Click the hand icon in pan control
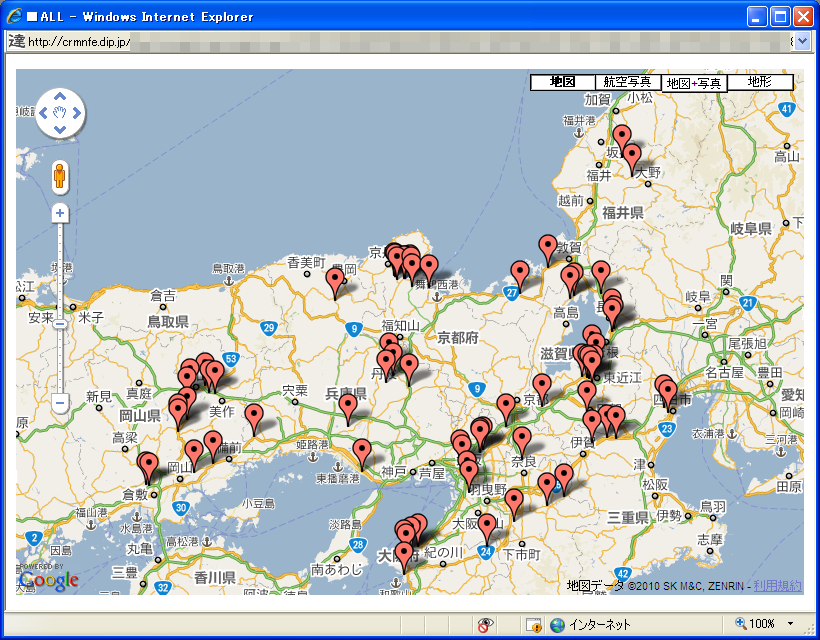This screenshot has height=640, width=820. 60,112
